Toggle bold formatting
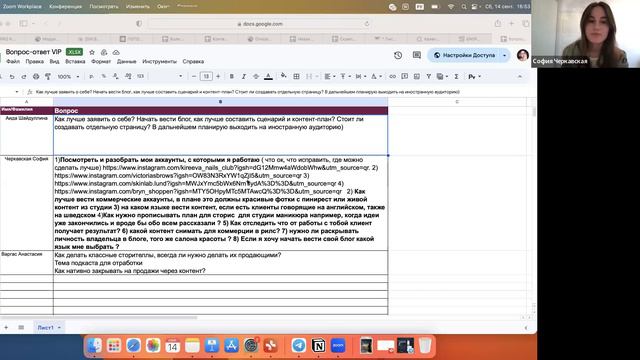Image resolution: width=640 pixels, height=360 pixels. pyautogui.click(x=231, y=76)
